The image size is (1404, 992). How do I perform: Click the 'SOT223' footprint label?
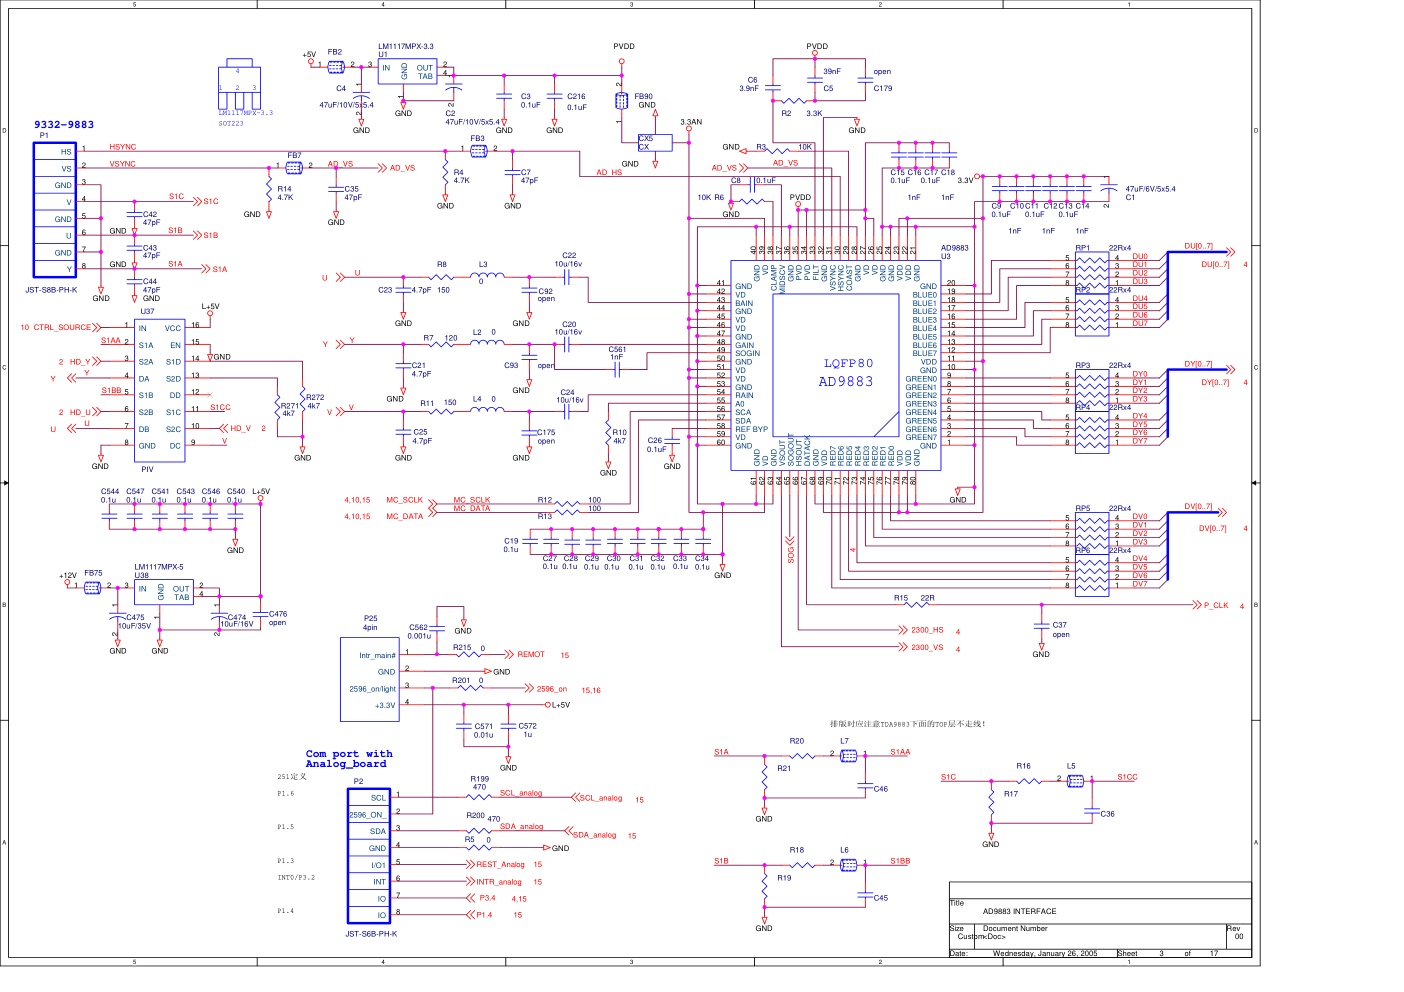[231, 123]
